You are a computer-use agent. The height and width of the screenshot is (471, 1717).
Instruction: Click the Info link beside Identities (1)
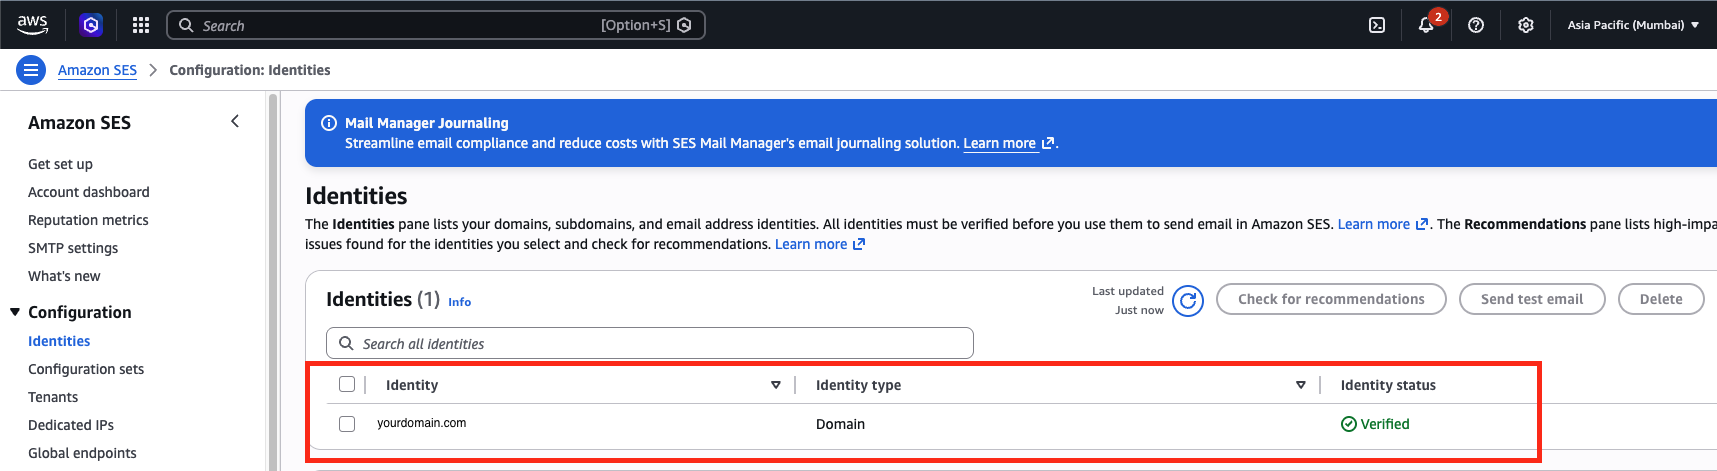coord(459,302)
